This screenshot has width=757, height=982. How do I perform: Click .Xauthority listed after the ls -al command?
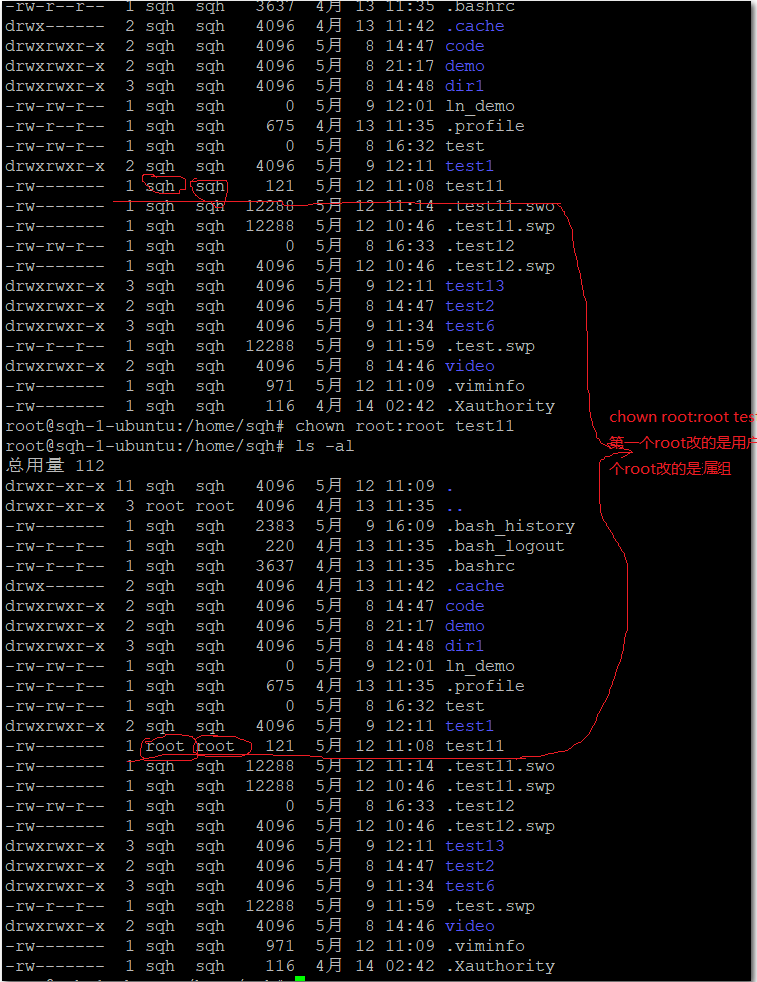[x=500, y=966]
